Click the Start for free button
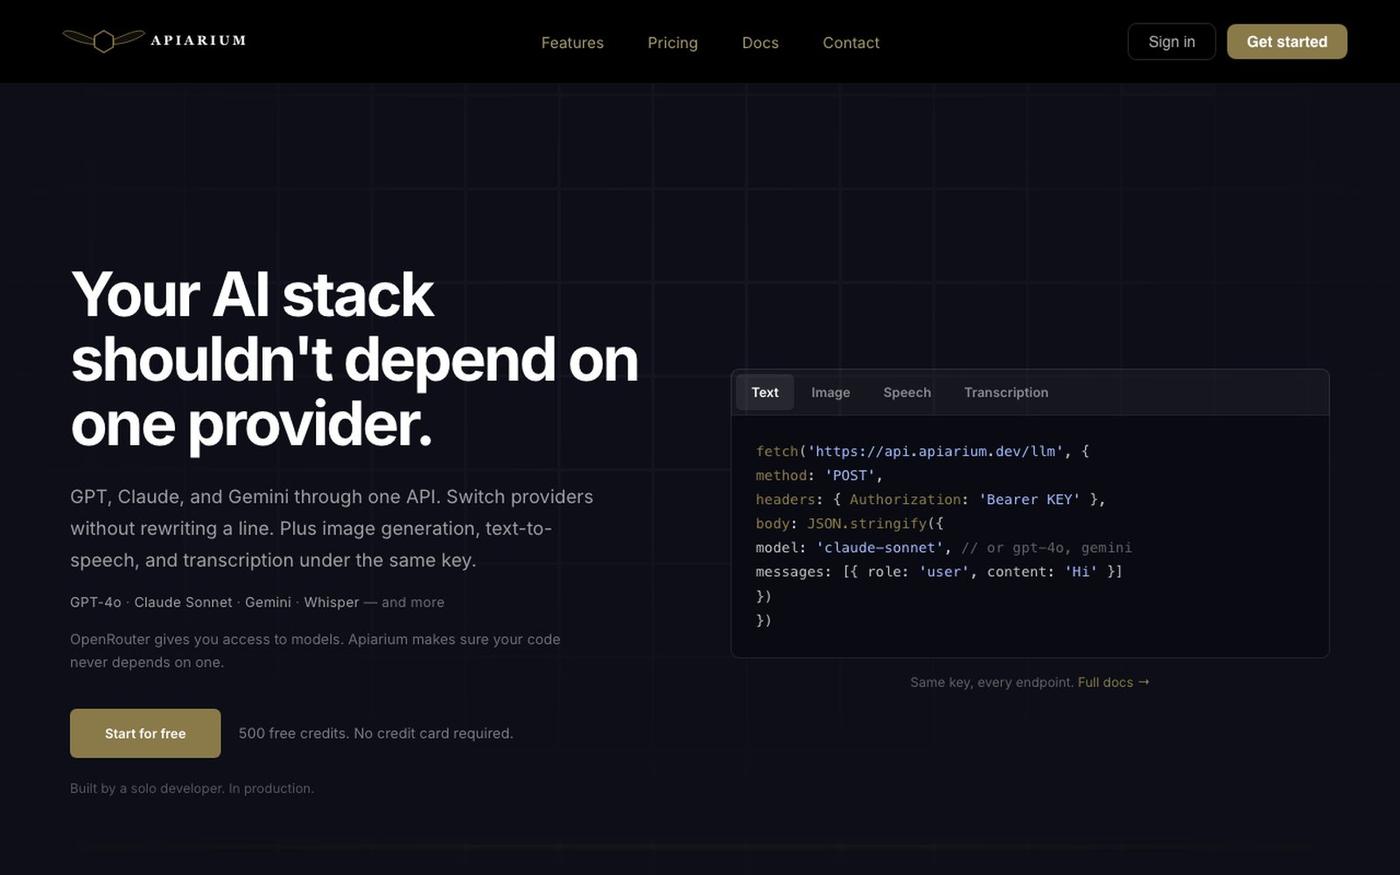This screenshot has width=1400, height=875. 145,733
